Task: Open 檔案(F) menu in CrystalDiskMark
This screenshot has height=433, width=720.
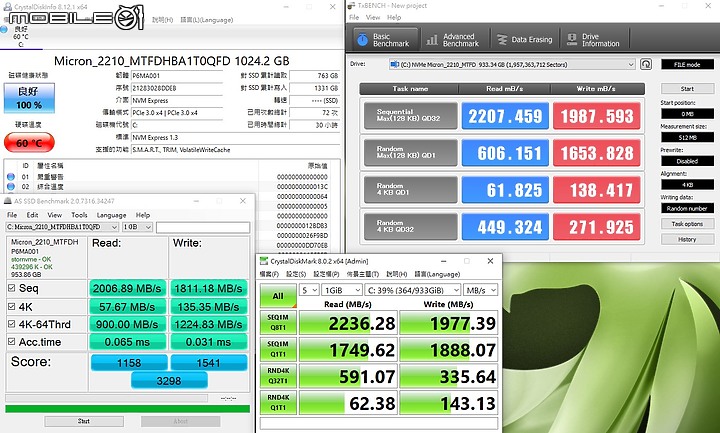Action: 269,274
